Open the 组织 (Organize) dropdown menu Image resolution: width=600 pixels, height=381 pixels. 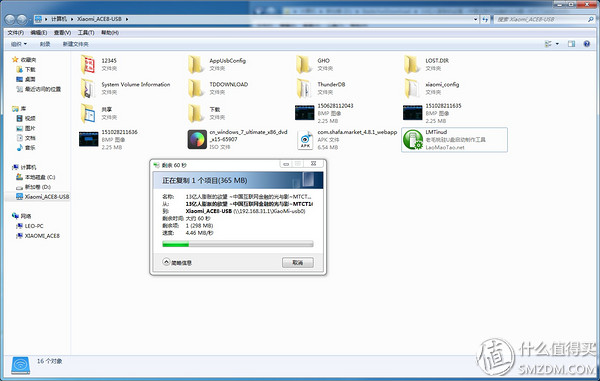(19, 44)
